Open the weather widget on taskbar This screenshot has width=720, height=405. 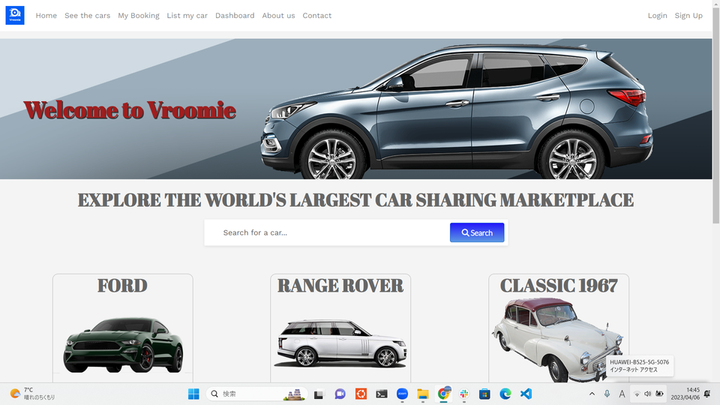(x=32, y=394)
